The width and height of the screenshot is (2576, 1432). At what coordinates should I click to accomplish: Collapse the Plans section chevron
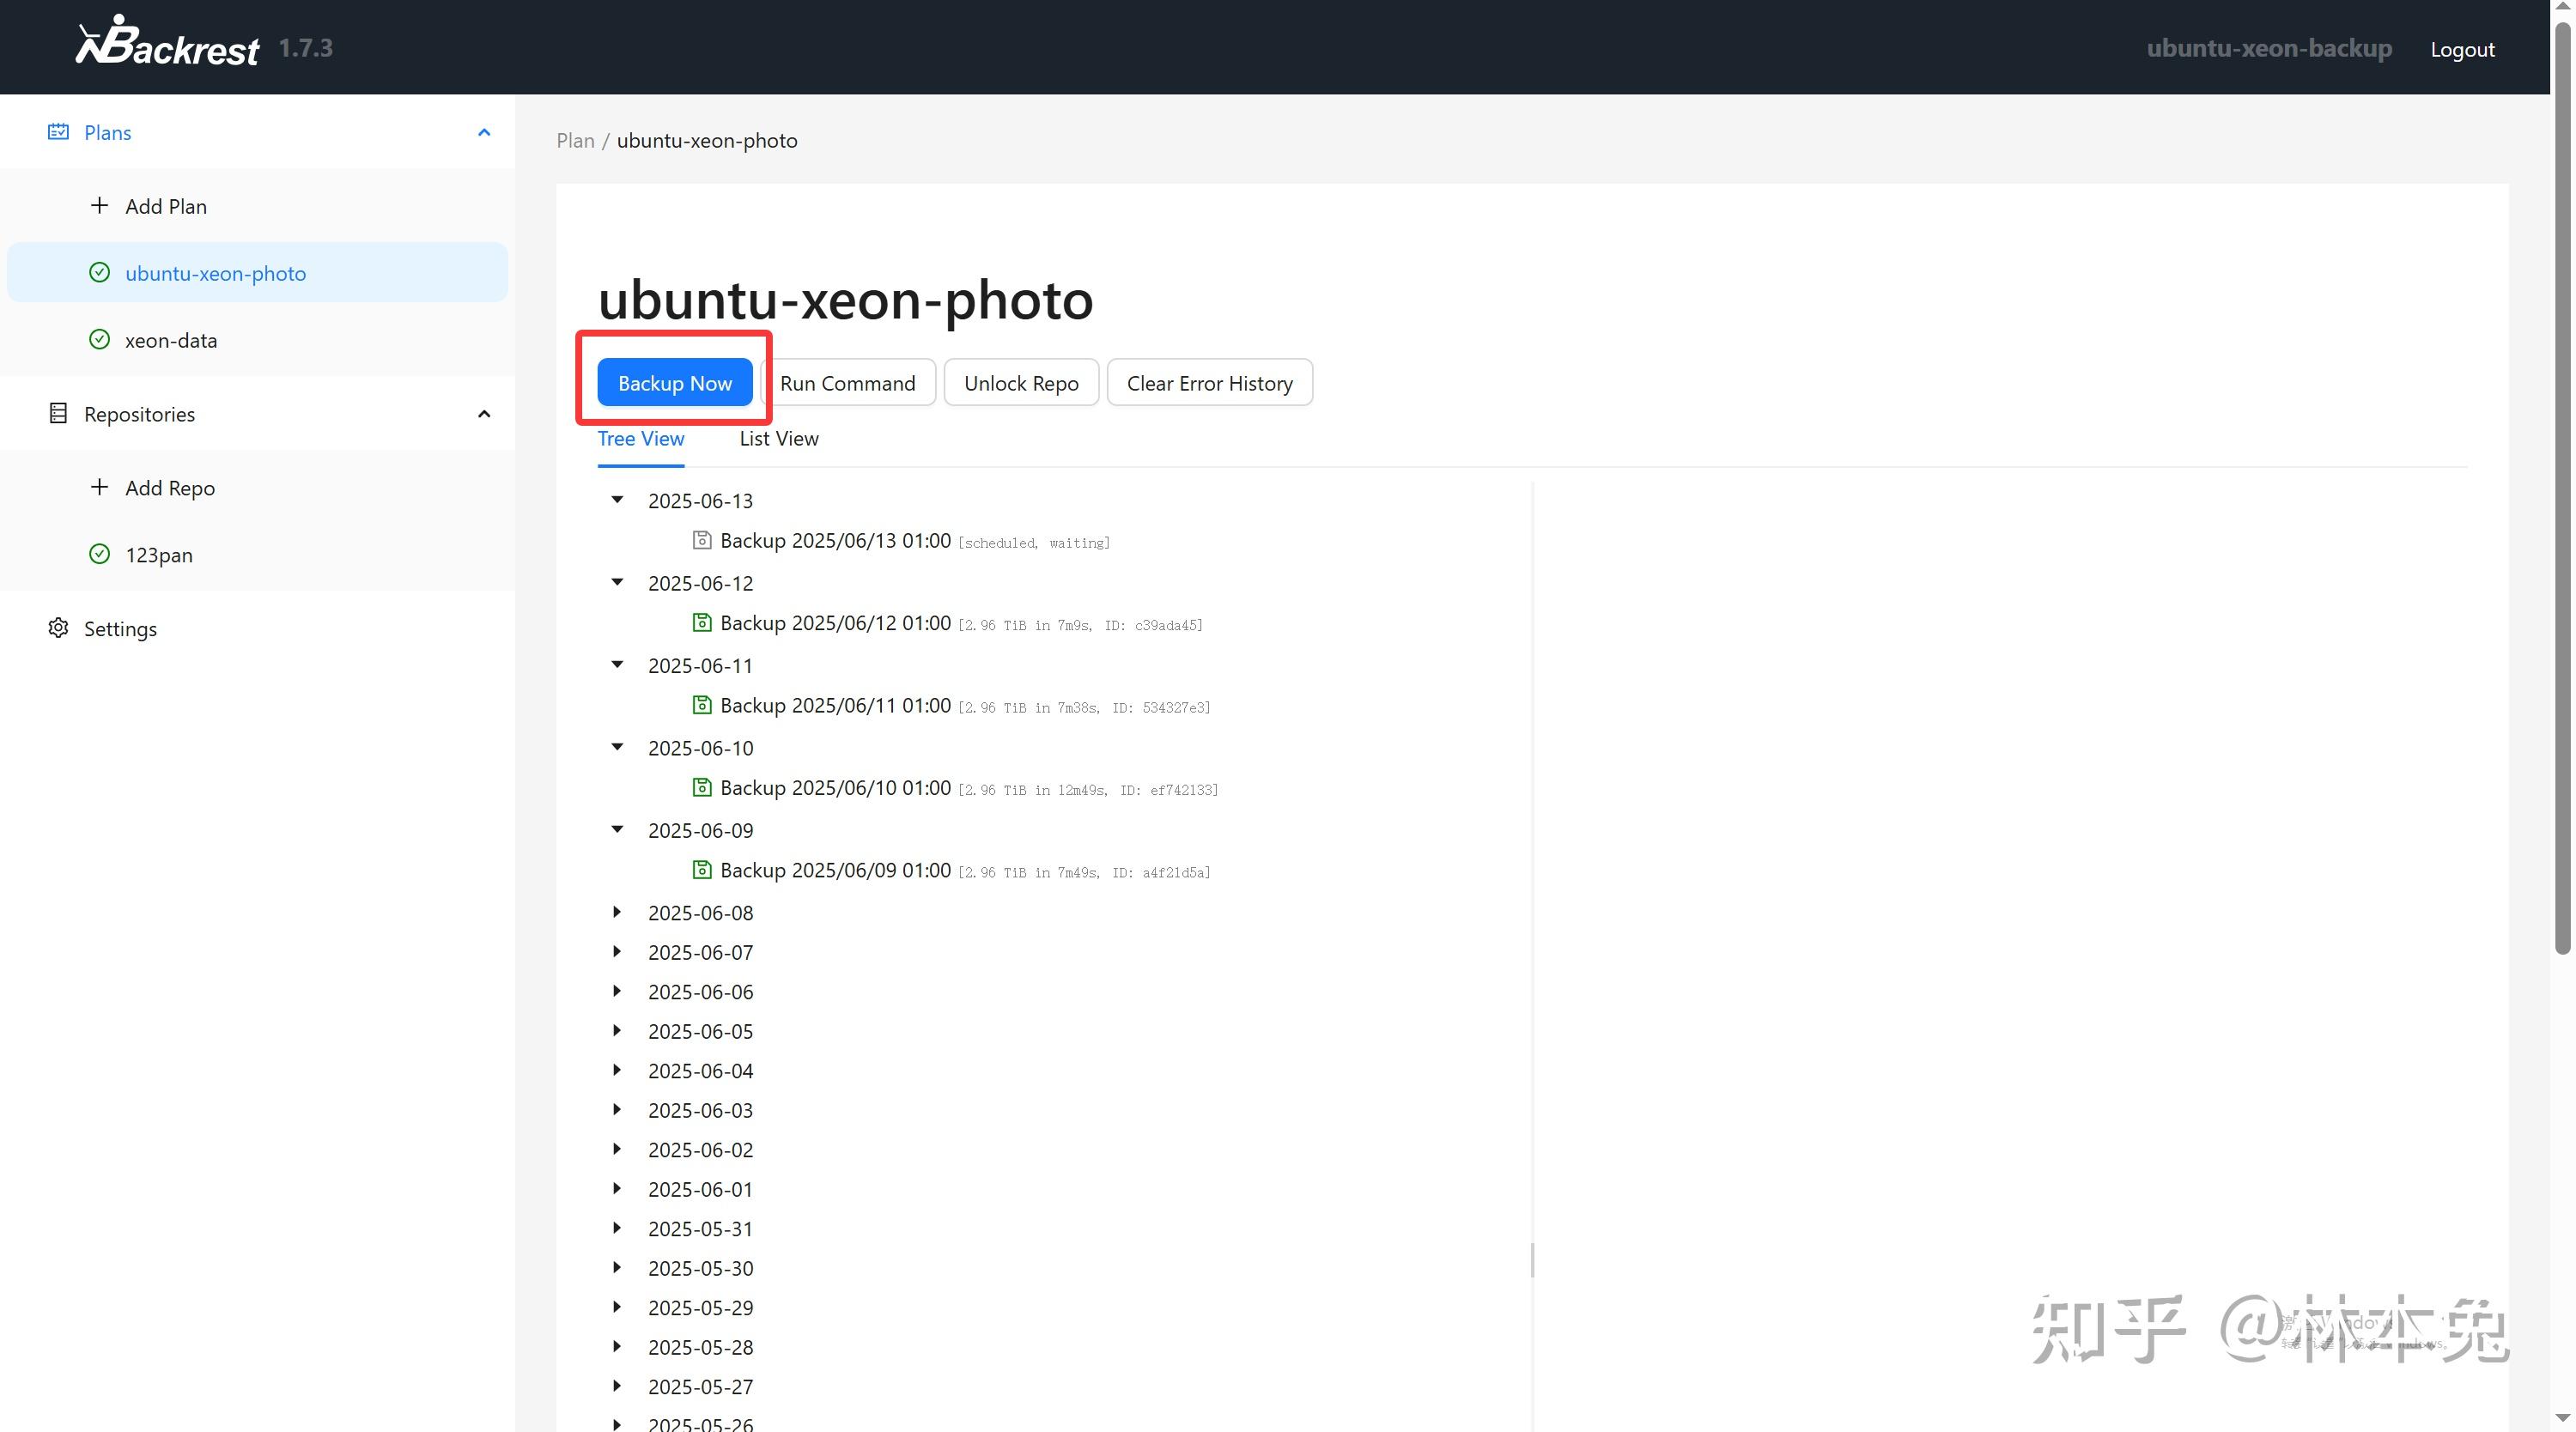(x=484, y=132)
